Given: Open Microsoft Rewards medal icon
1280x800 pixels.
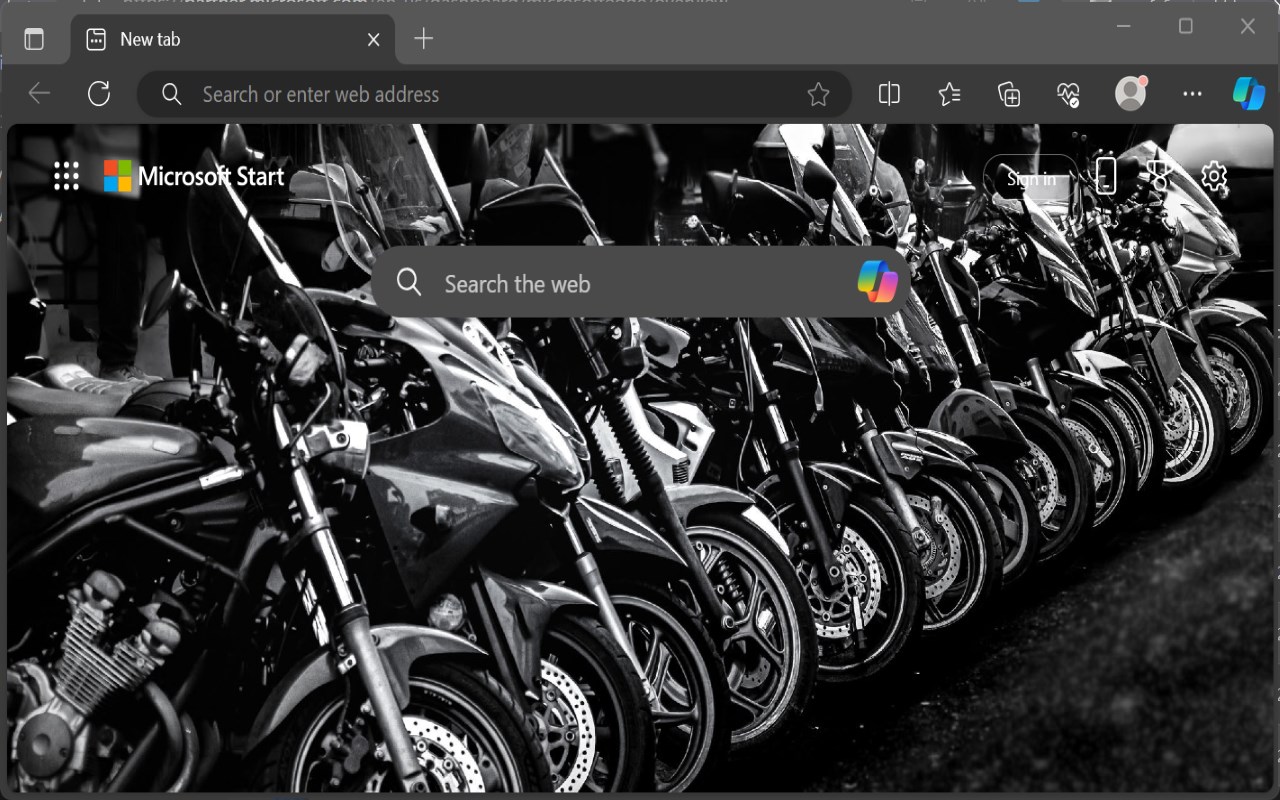Looking at the screenshot, I should coord(1159,177).
